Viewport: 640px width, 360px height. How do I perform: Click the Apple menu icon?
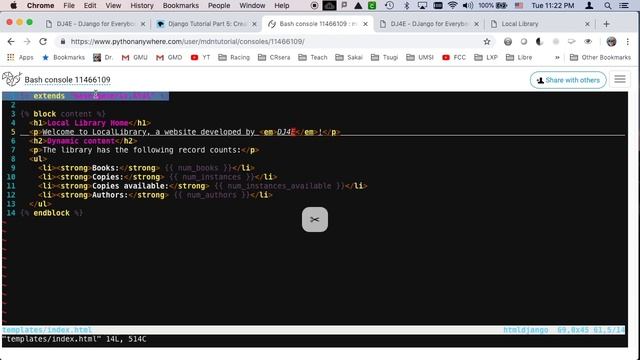pos(13,6)
